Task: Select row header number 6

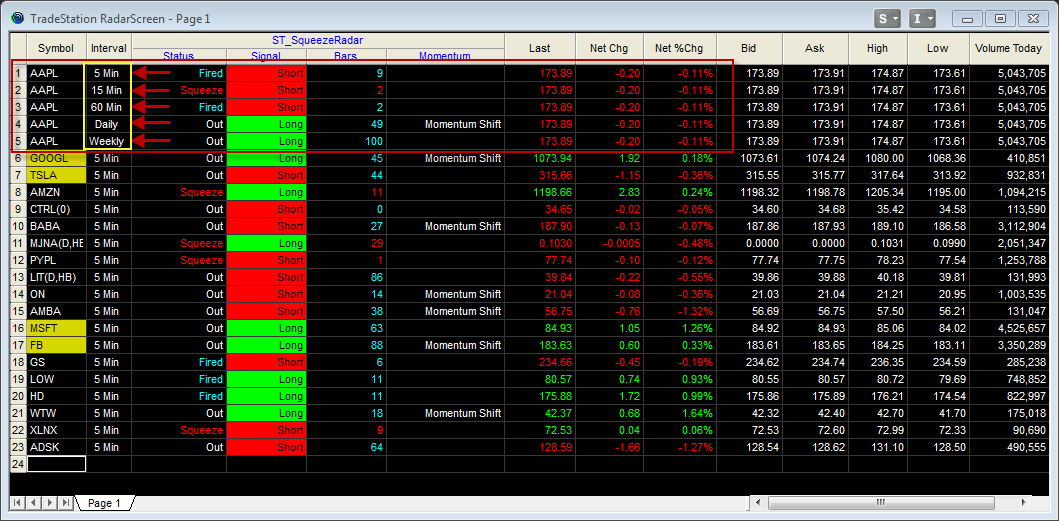Action: (18, 158)
